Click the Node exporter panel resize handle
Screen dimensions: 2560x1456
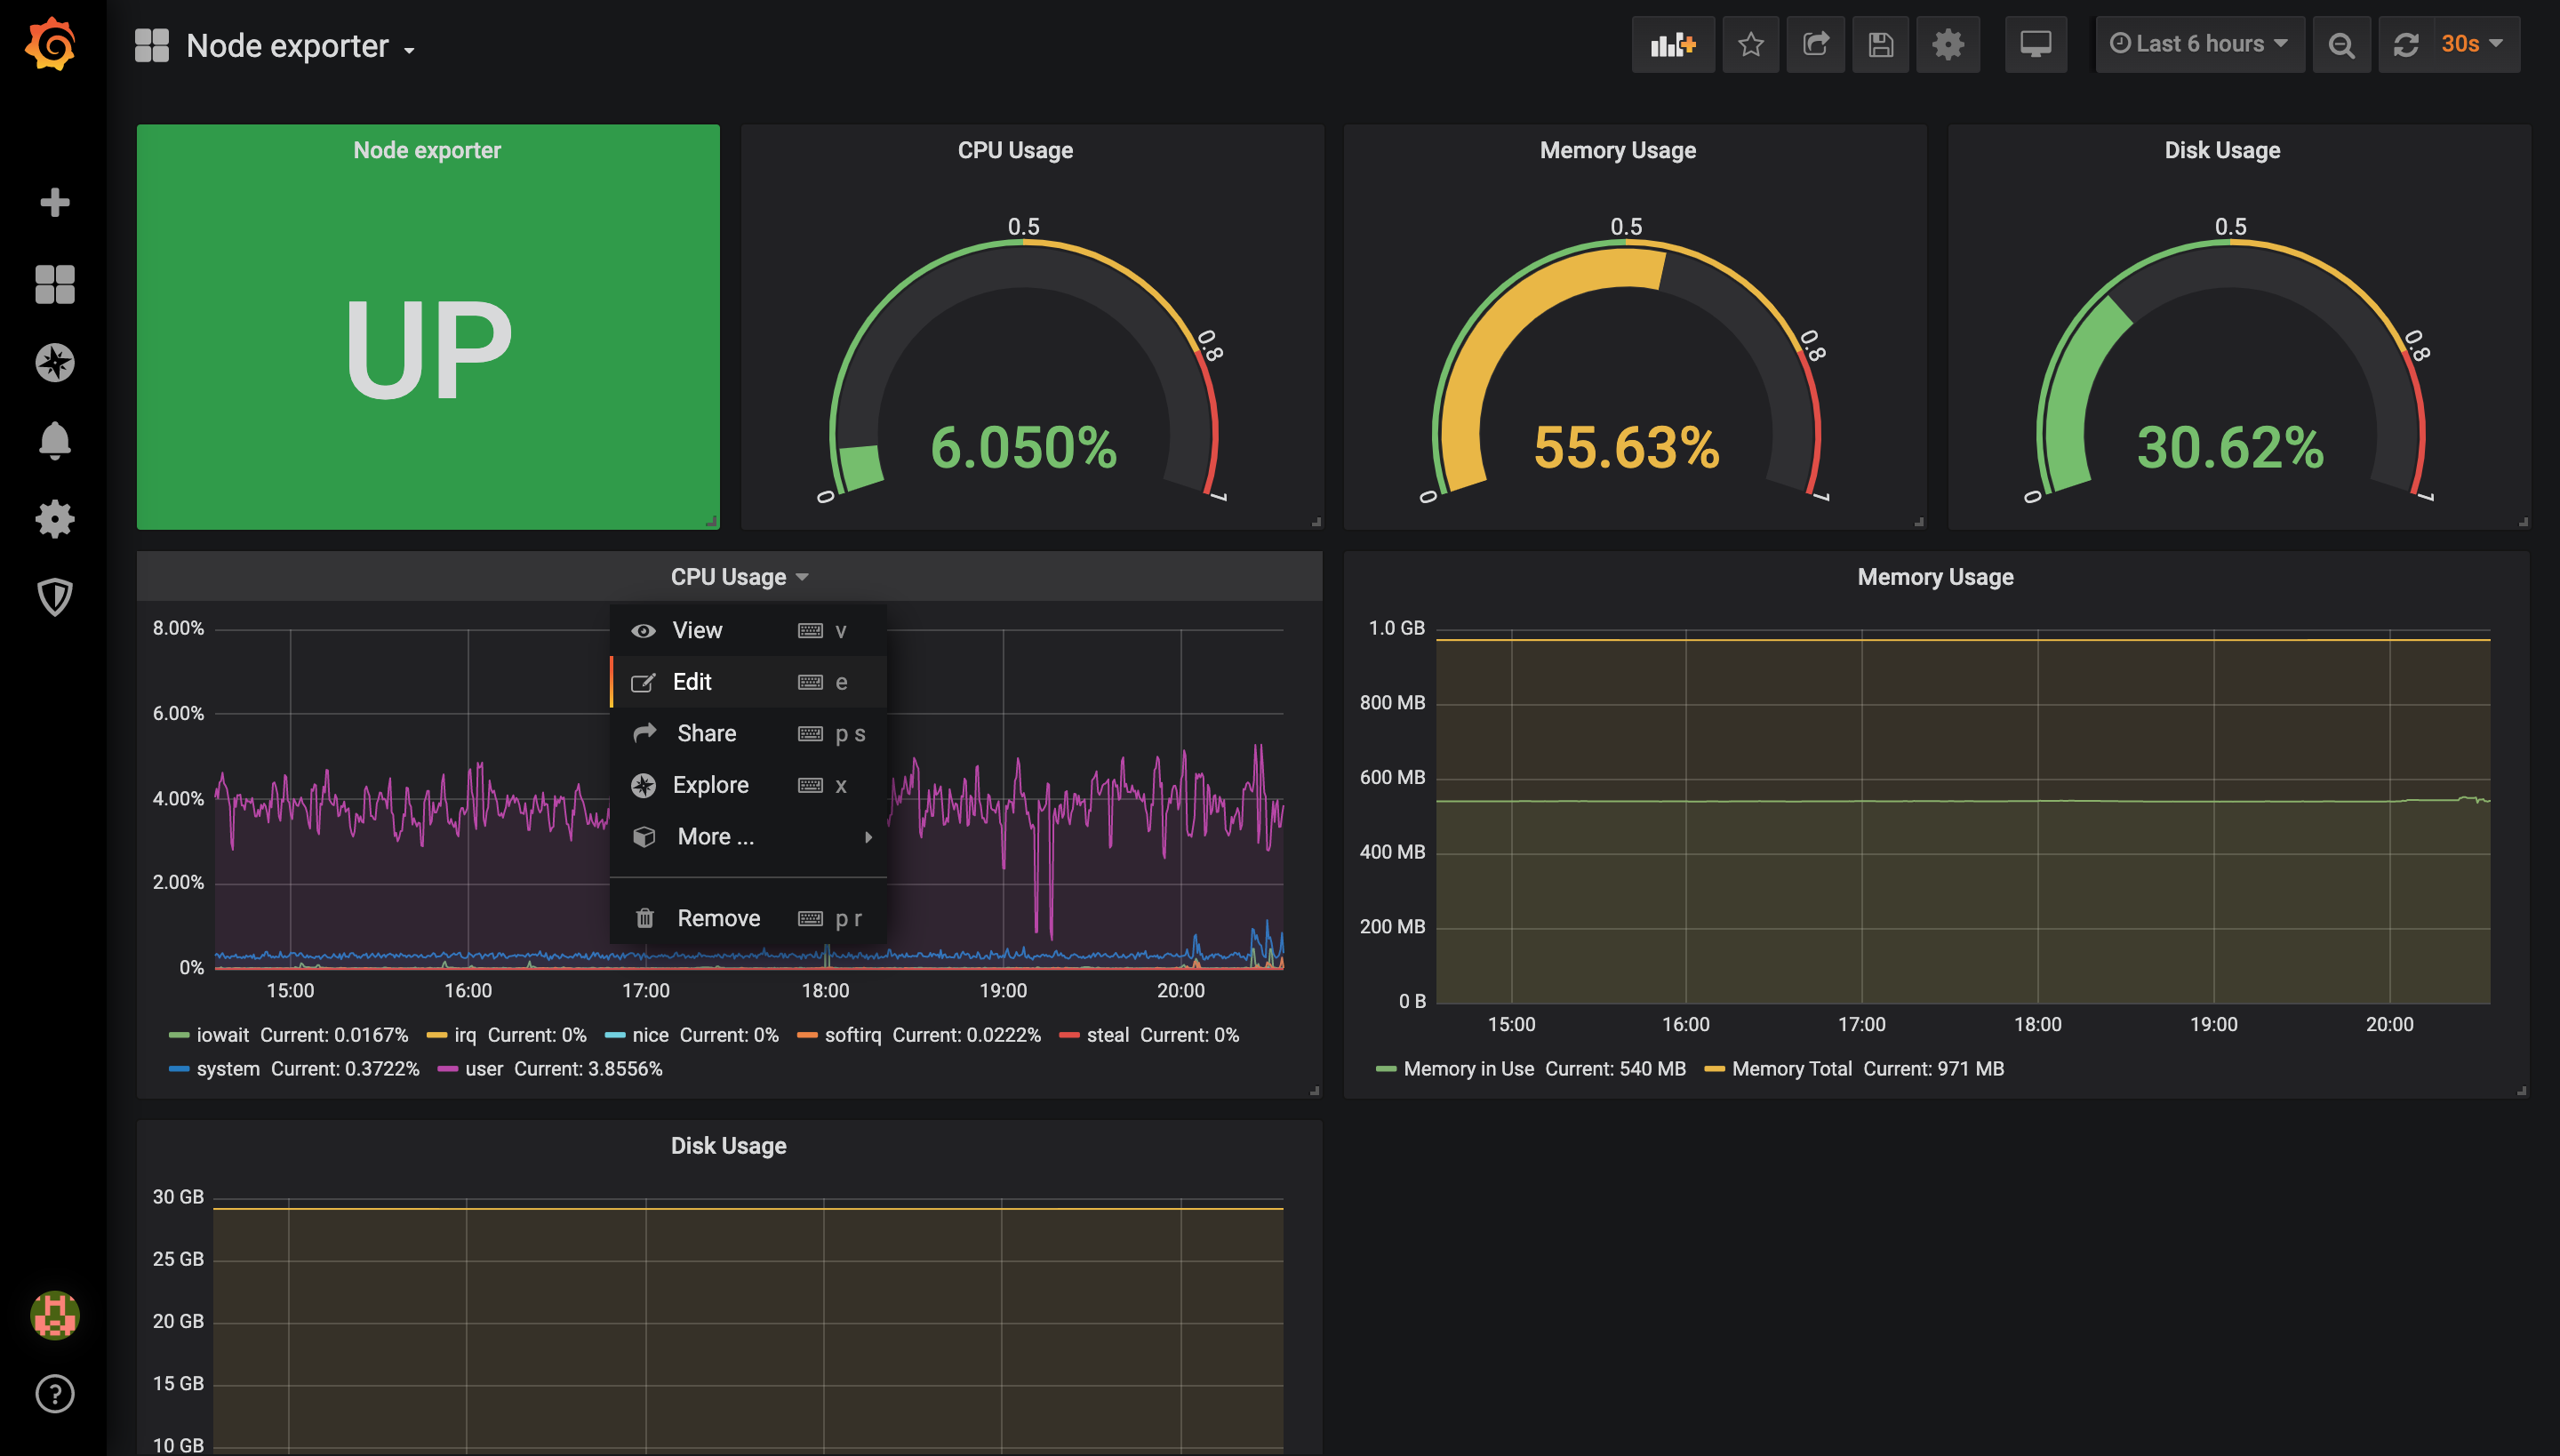click(711, 521)
